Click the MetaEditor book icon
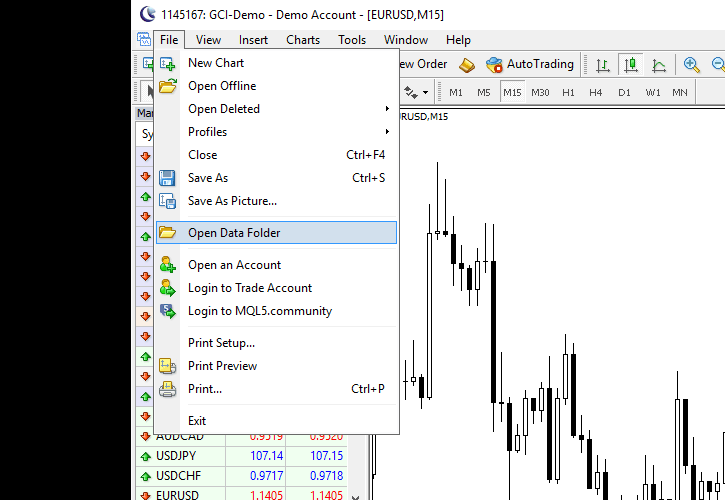This screenshot has width=725, height=500. 467,64
